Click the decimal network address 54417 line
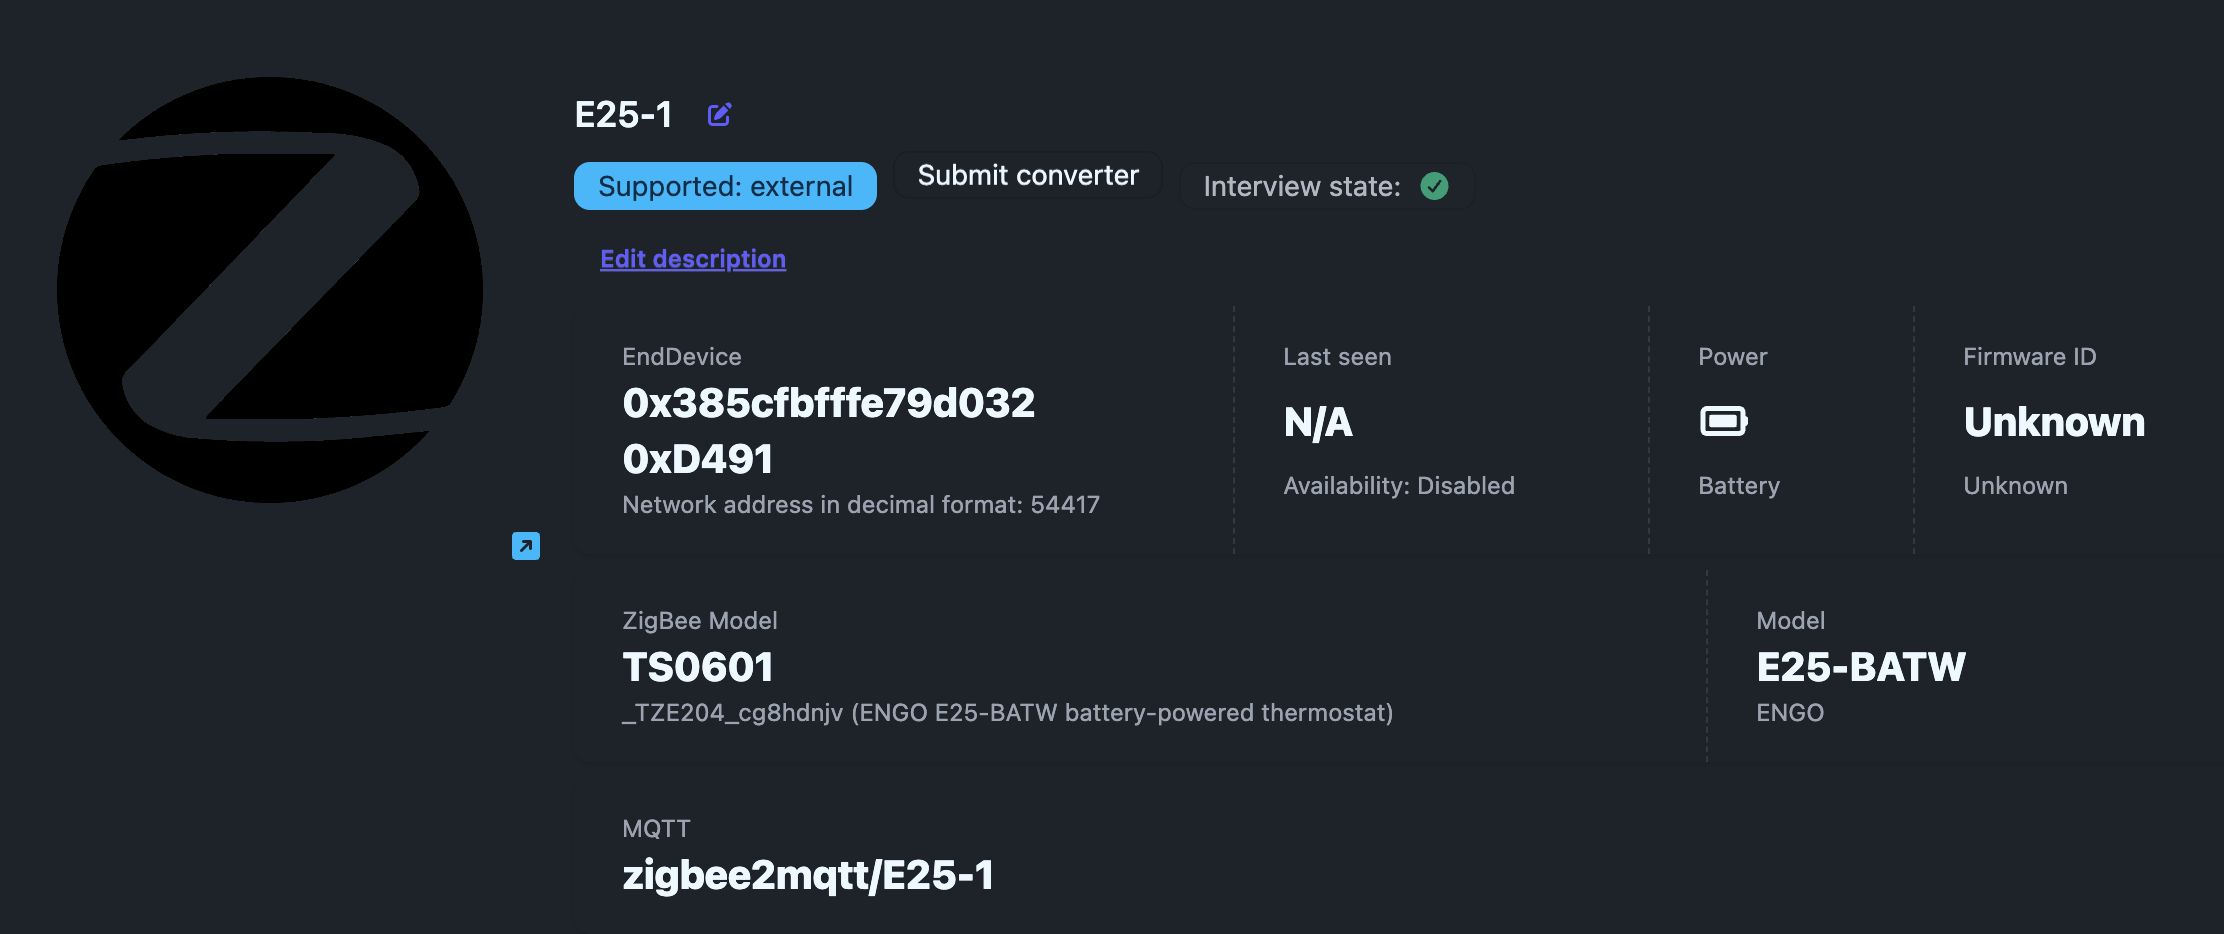Viewport: 2224px width, 934px height. coord(860,505)
